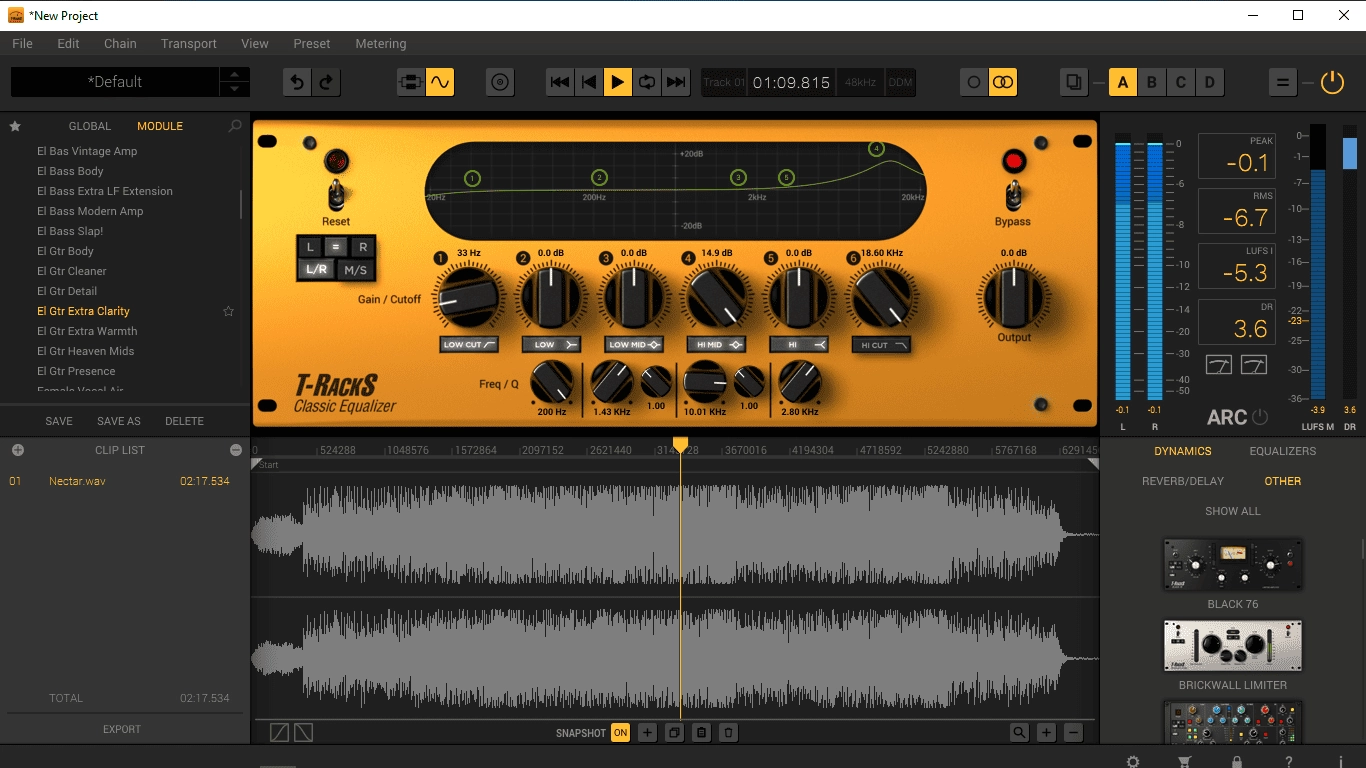The image size is (1366, 768).
Task: Toggle the global power button
Action: click(1332, 82)
